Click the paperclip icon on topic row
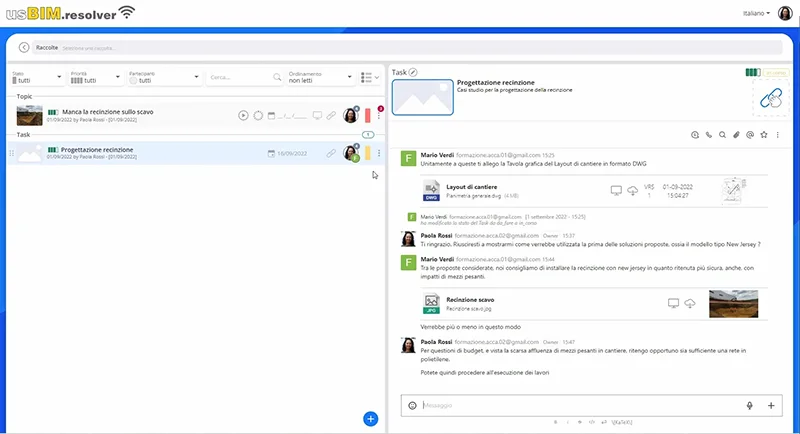The image size is (800, 434). click(x=331, y=116)
